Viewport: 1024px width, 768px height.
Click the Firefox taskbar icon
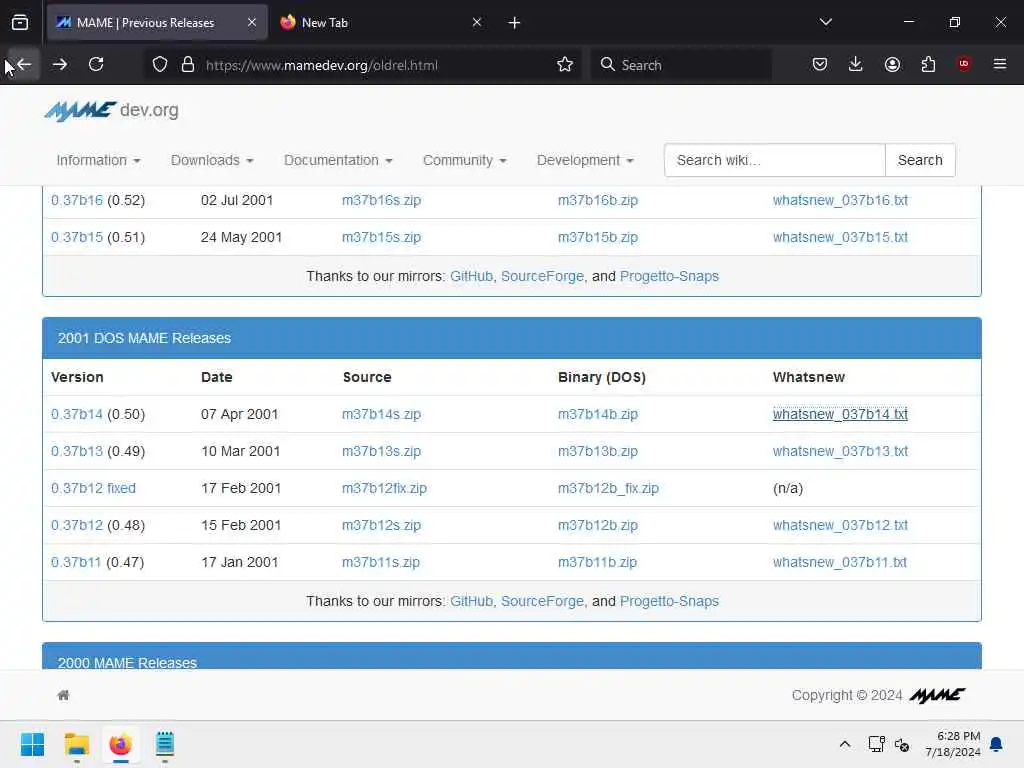point(120,744)
